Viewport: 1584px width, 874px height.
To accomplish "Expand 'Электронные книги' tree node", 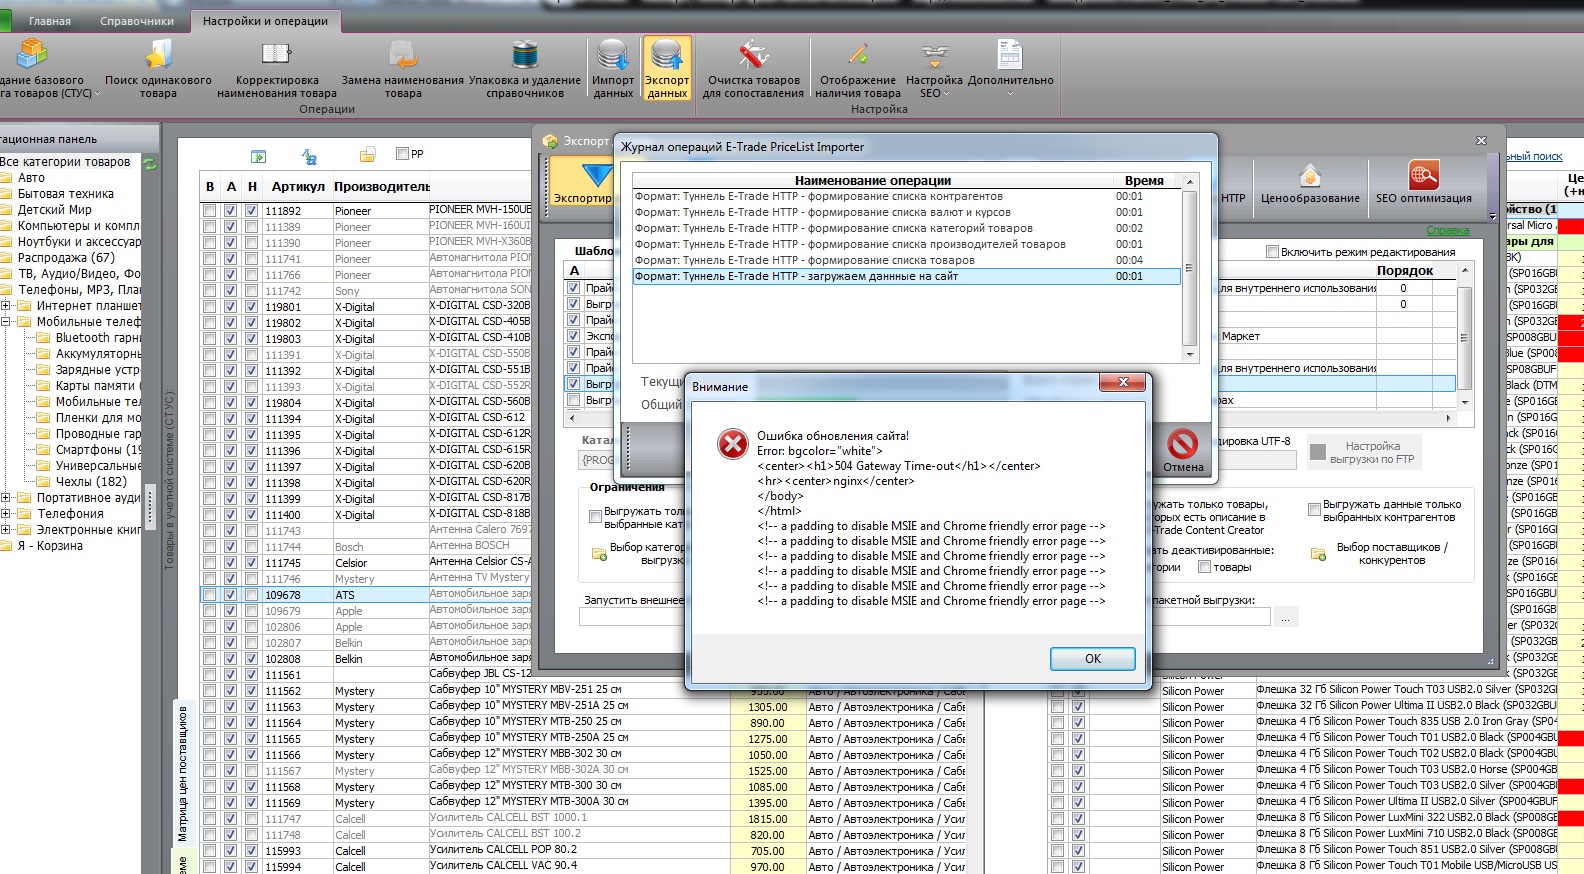I will pyautogui.click(x=5, y=530).
